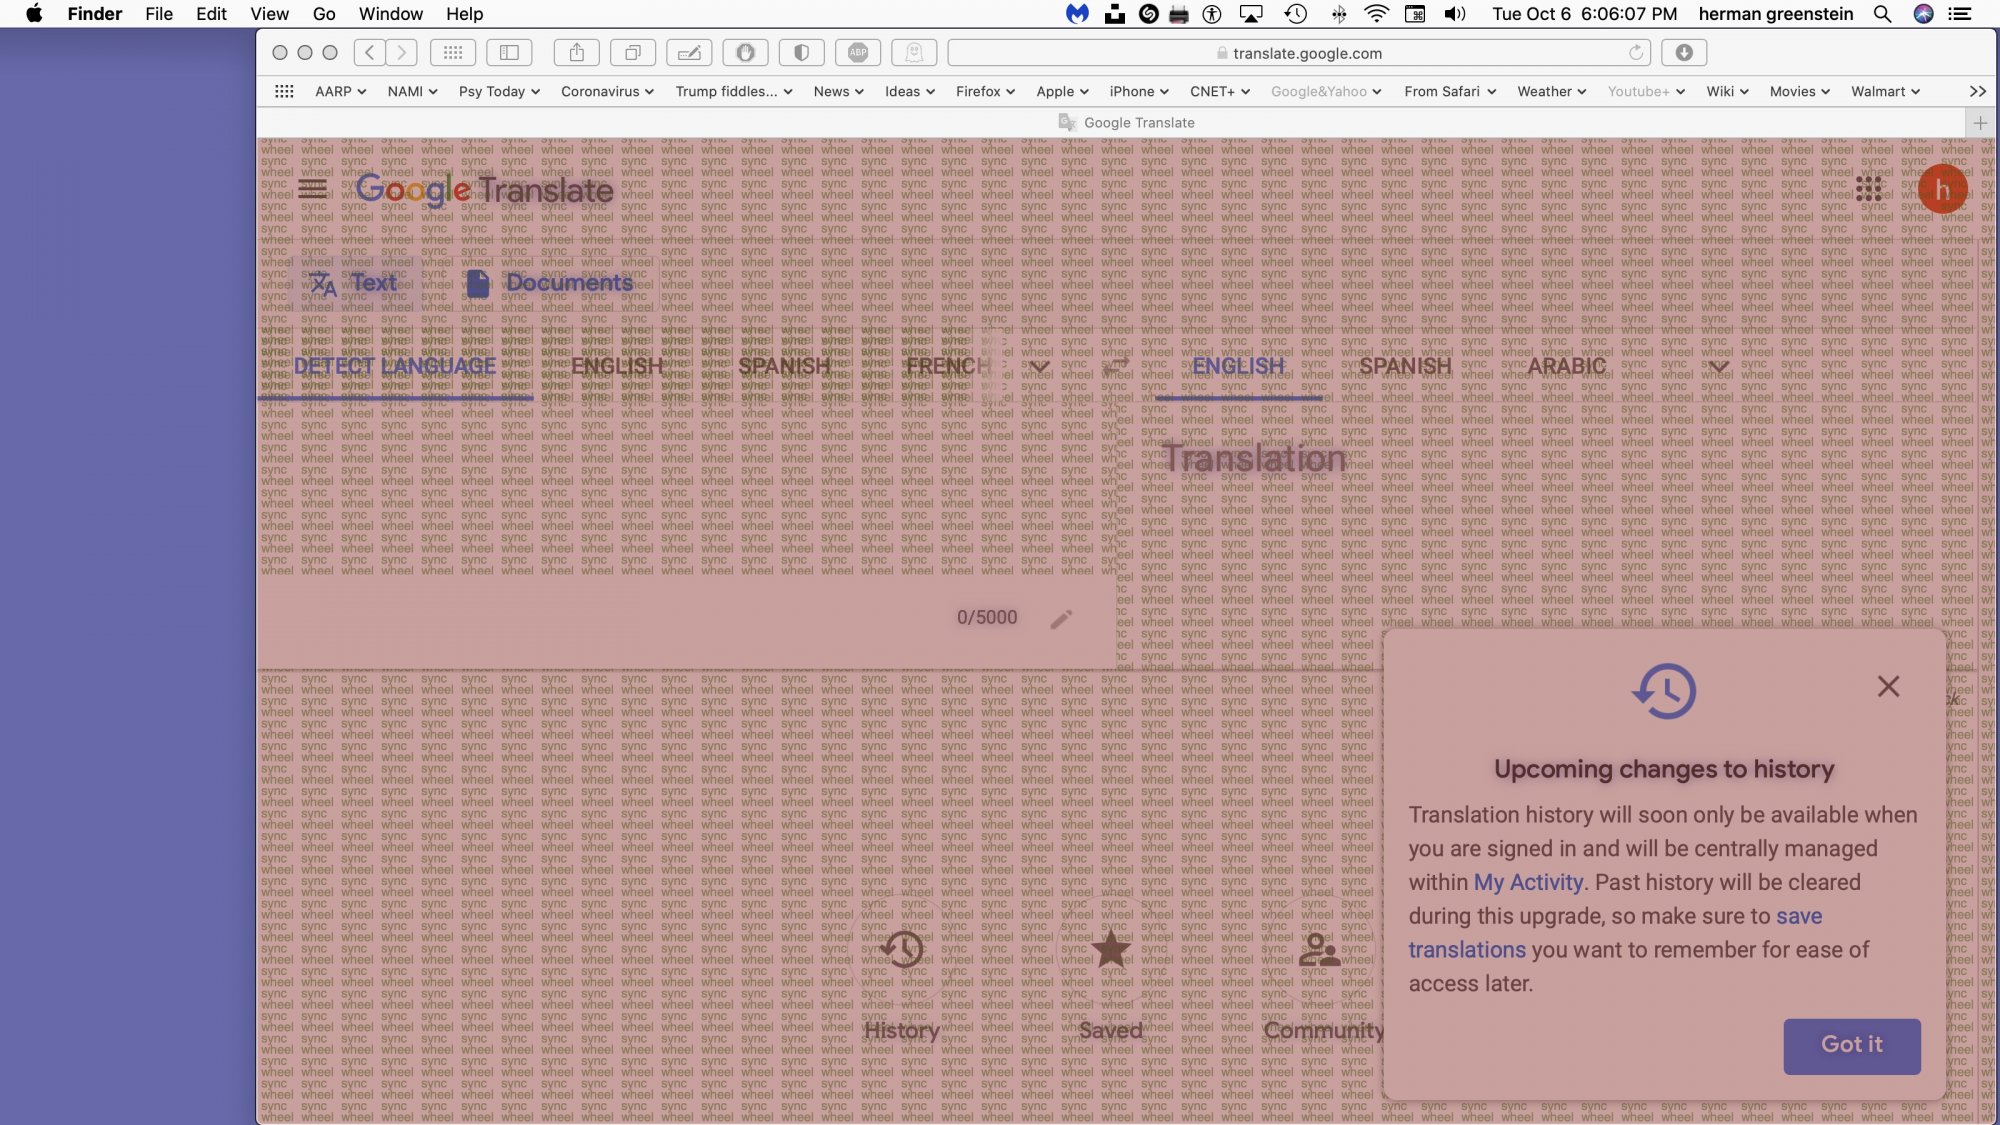Expand the Psy Today bookmarks folder
The height and width of the screenshot is (1125, 2000).
499,91
